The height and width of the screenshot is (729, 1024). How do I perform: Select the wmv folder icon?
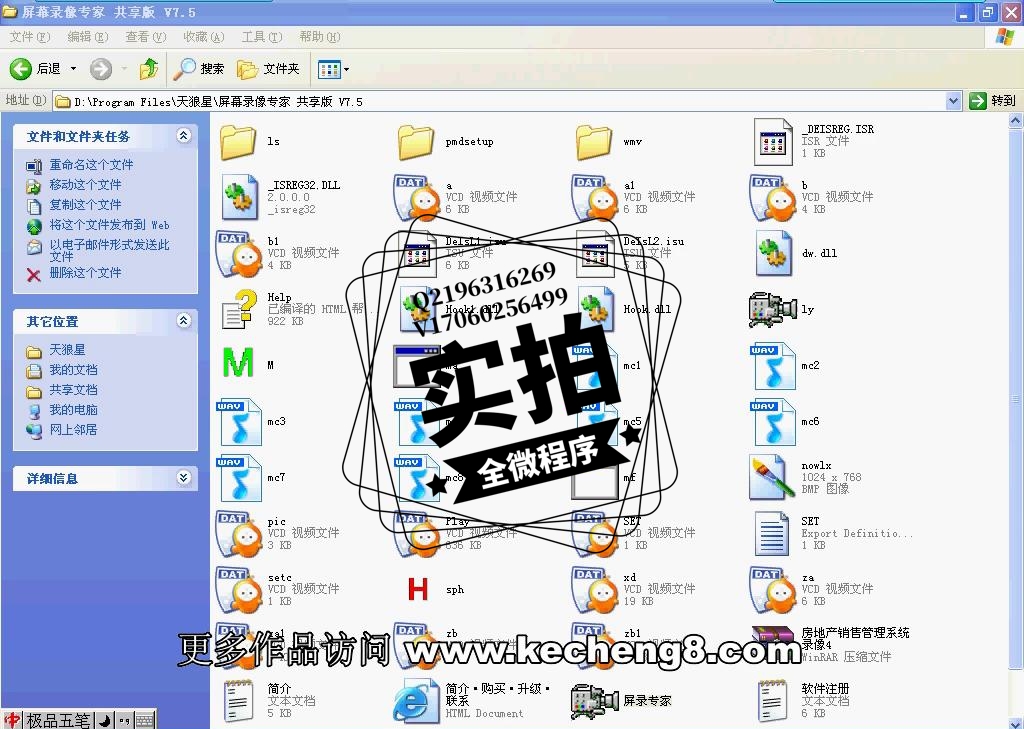(594, 142)
